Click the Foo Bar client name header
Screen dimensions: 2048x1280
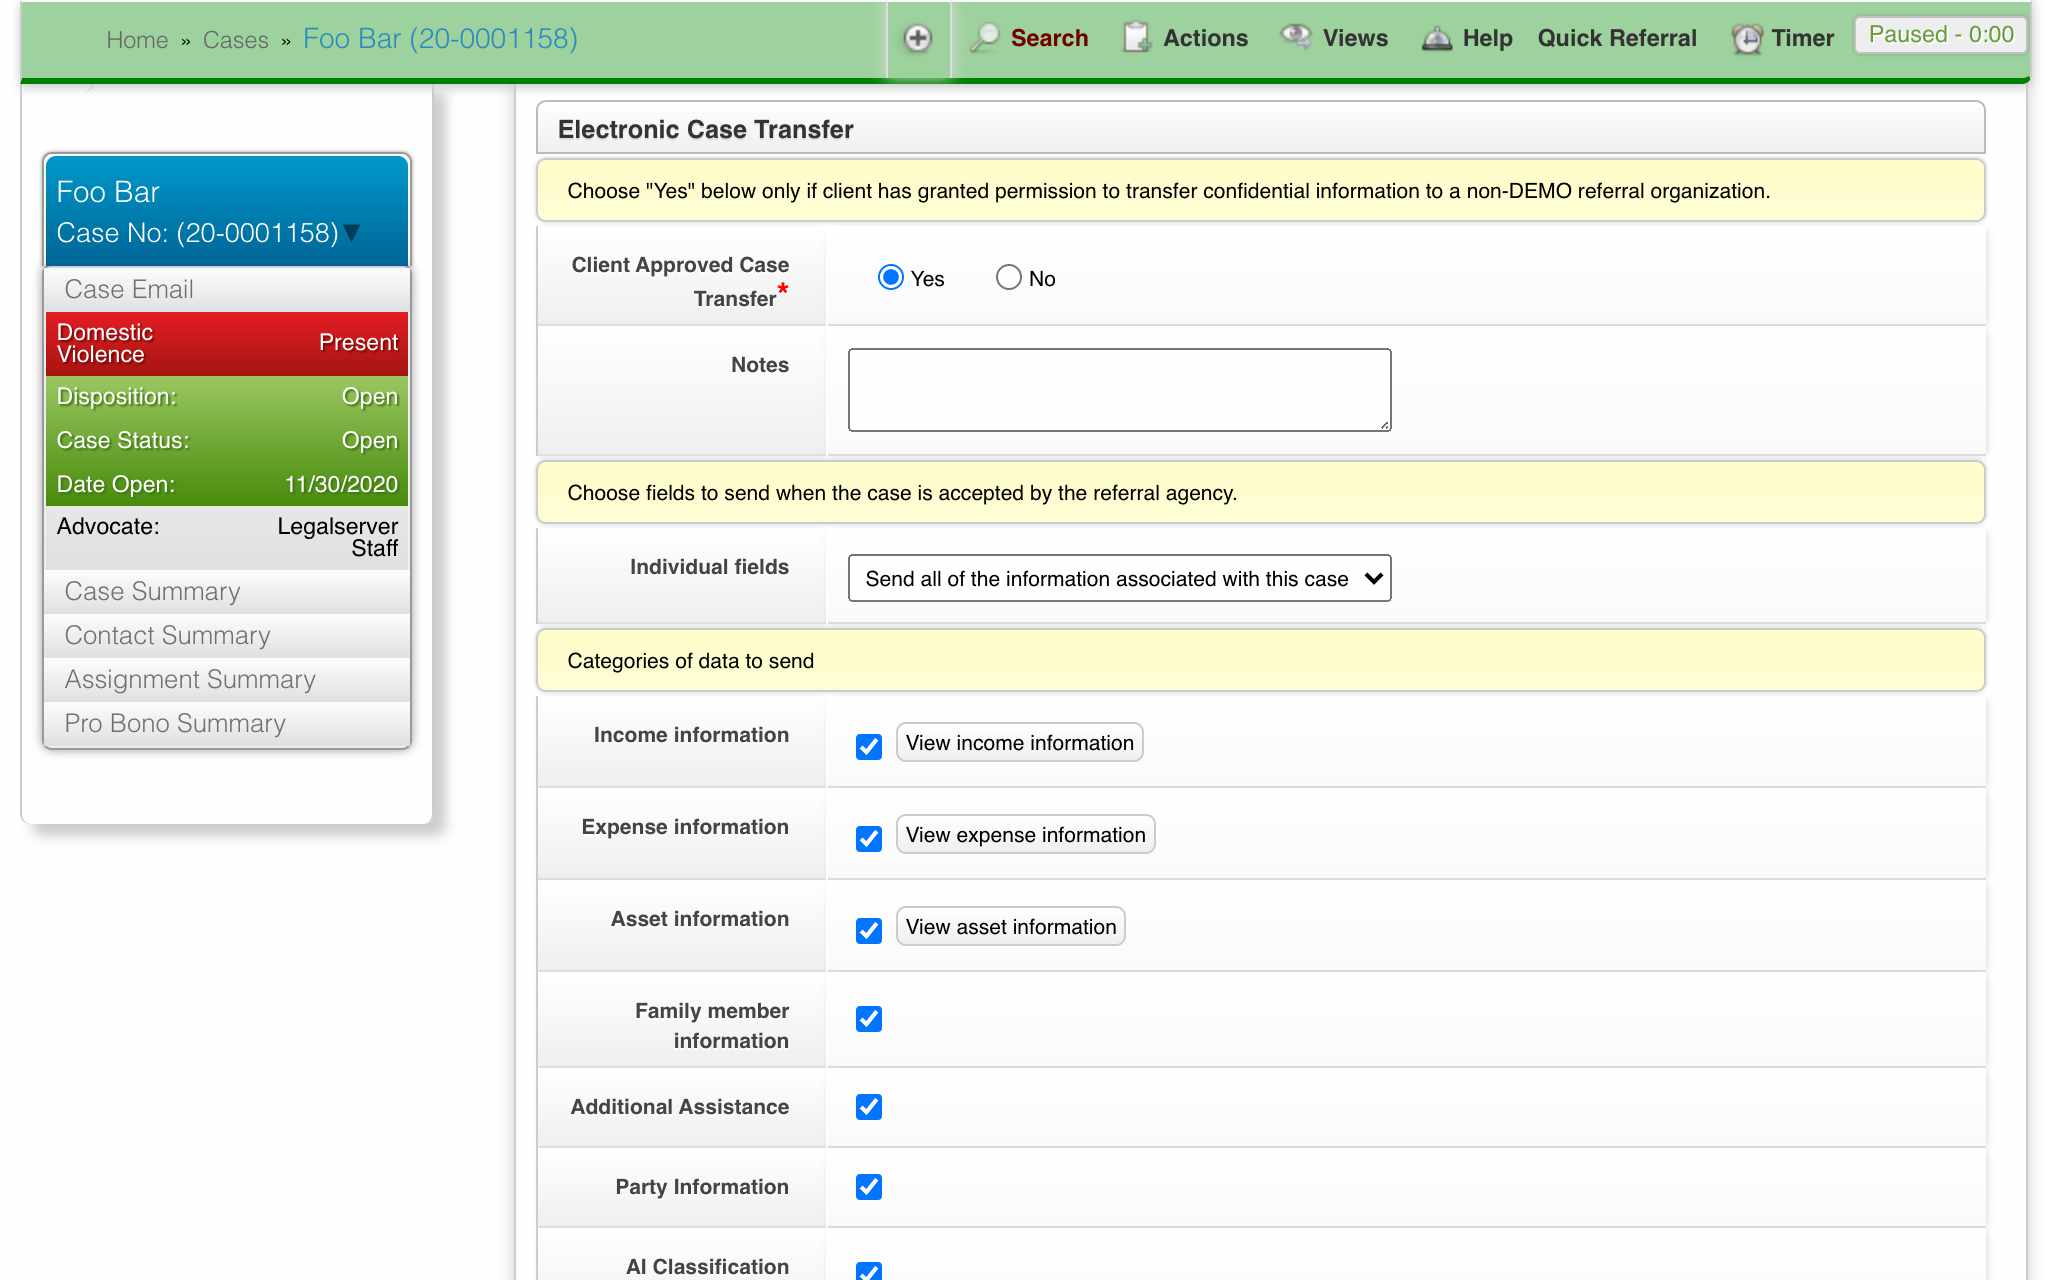[108, 192]
